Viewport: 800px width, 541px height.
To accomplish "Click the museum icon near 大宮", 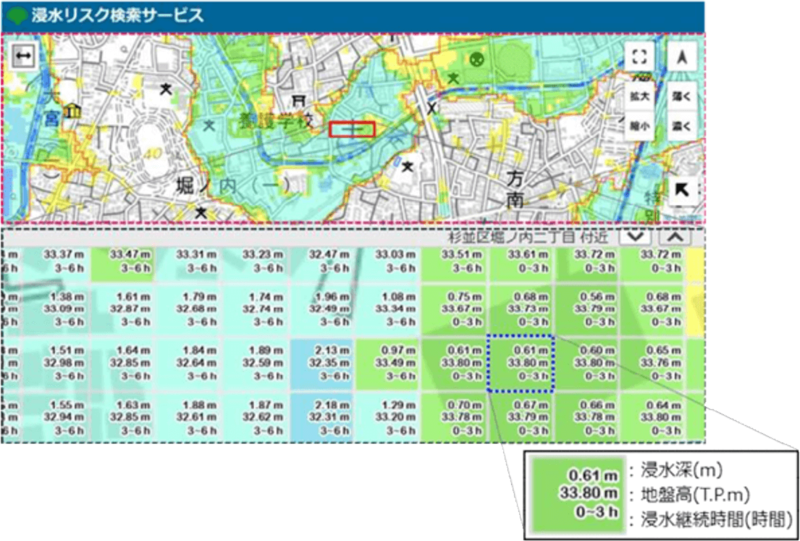I will tap(73, 112).
